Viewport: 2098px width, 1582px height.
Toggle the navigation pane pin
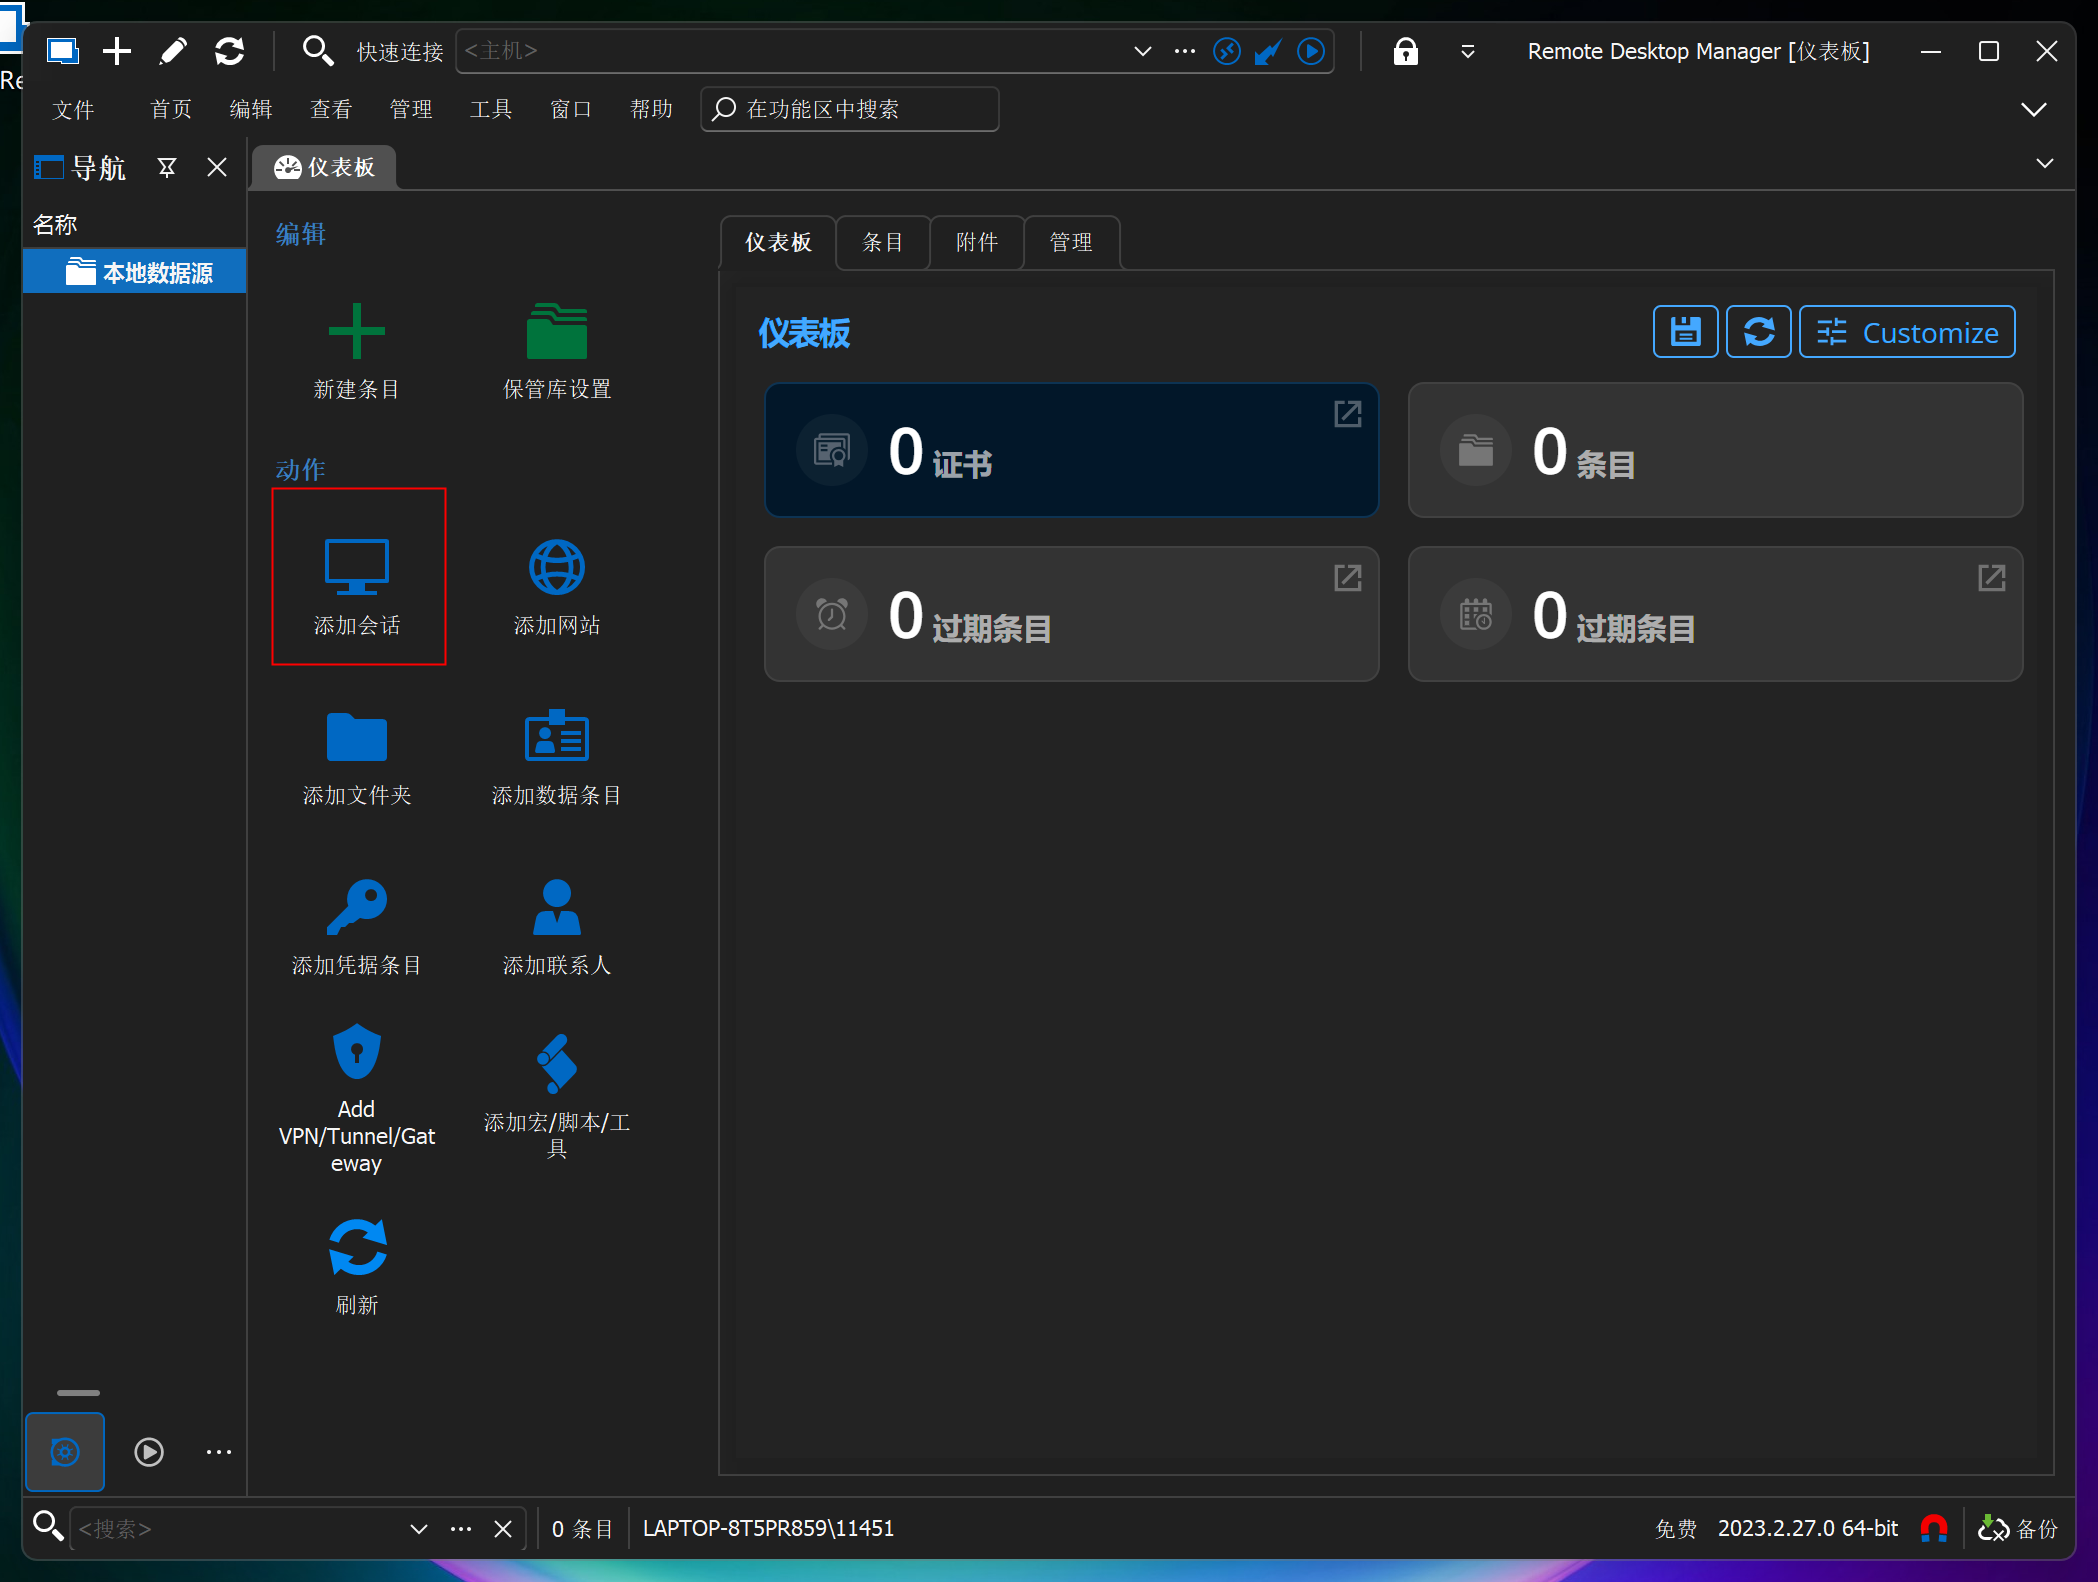click(167, 167)
